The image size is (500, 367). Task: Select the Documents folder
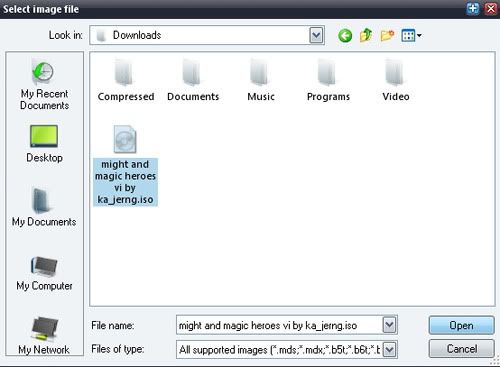click(x=193, y=80)
